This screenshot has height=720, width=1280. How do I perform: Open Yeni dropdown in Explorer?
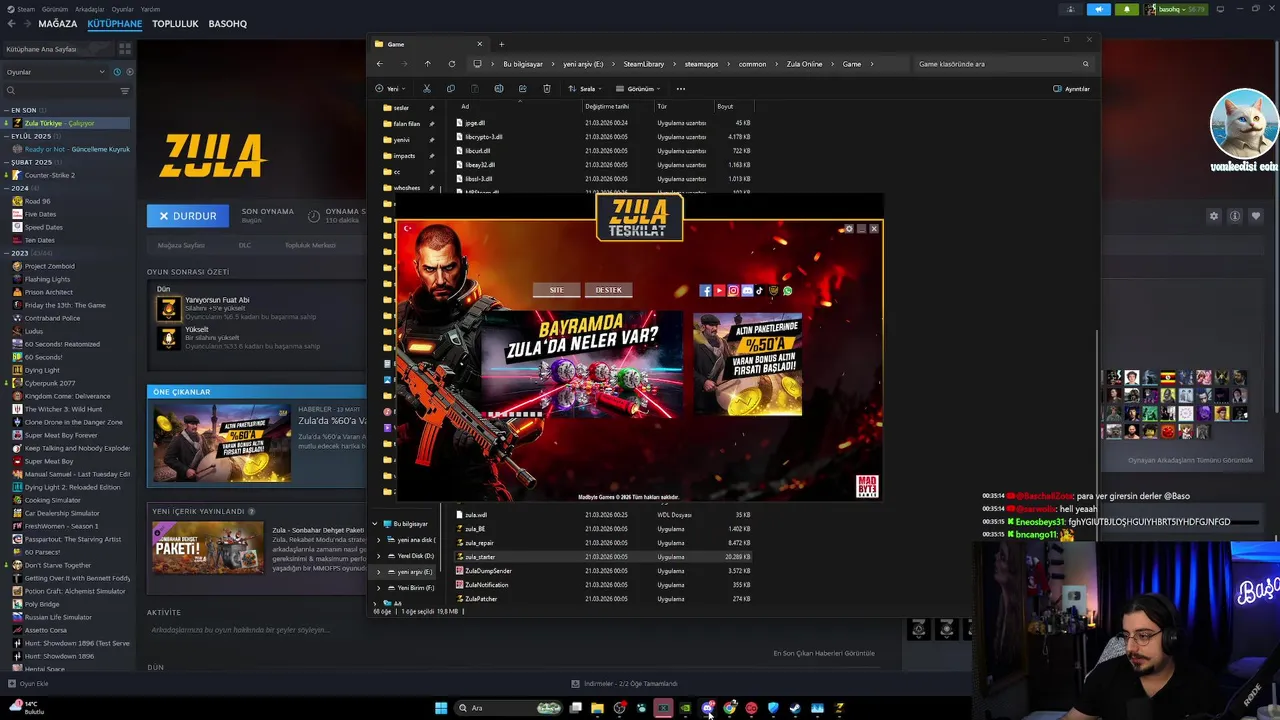coord(391,89)
